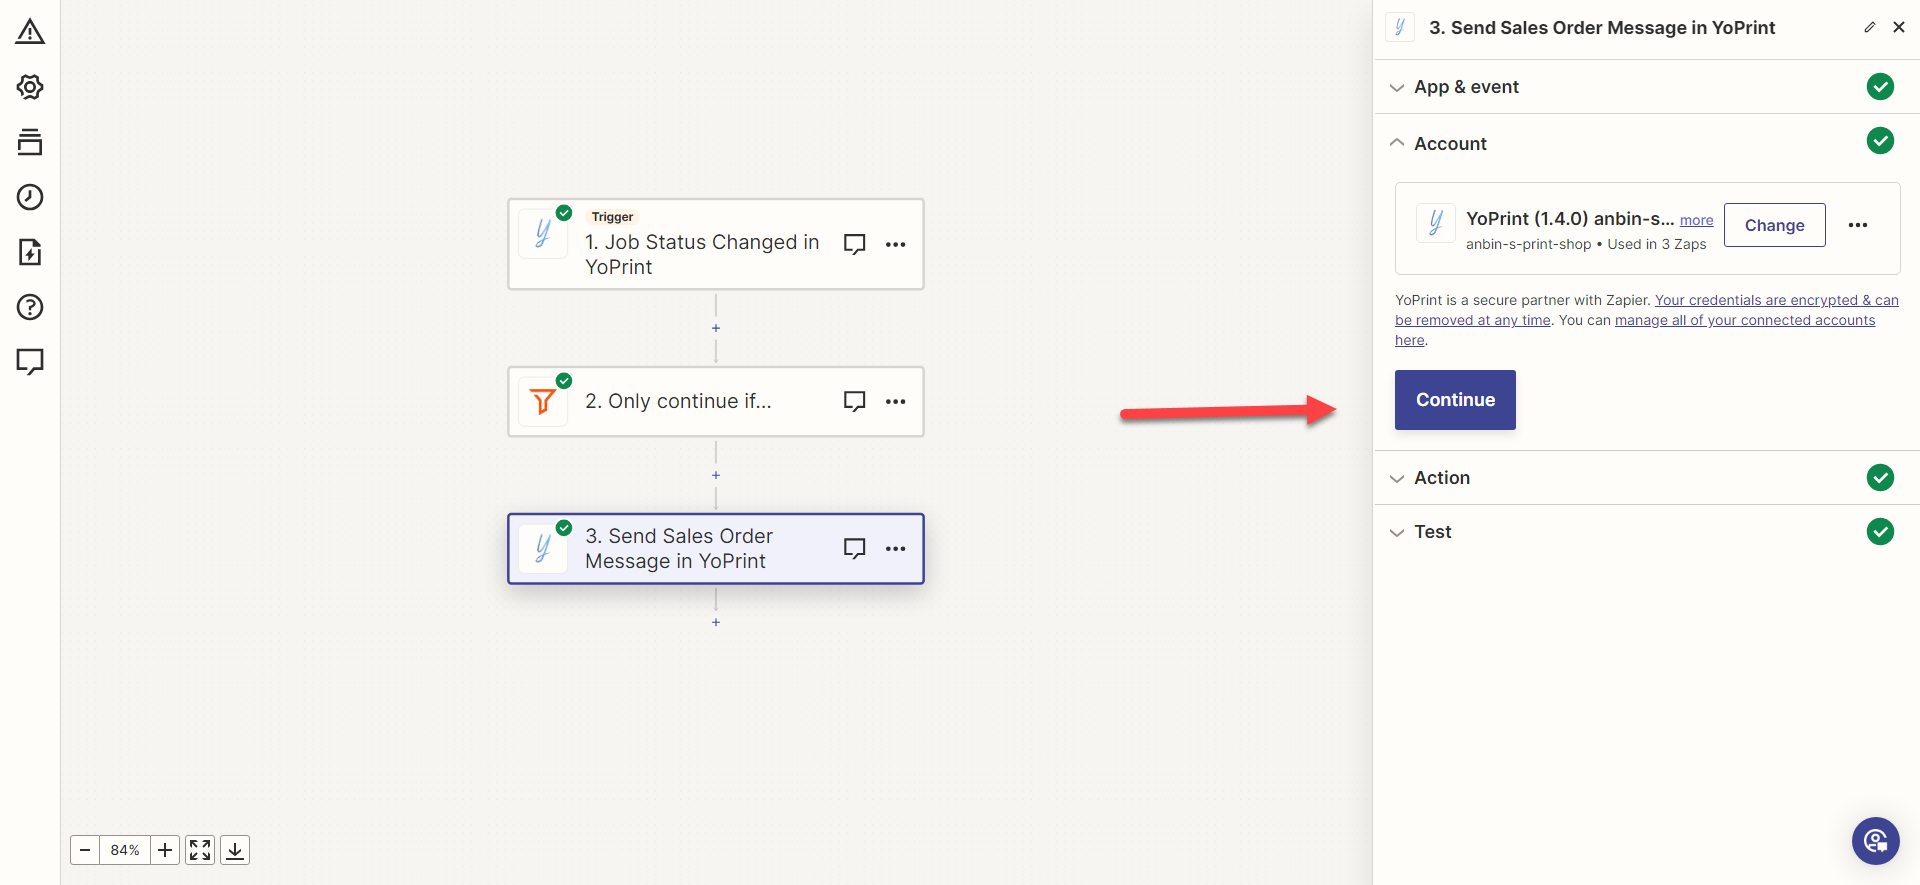1920x885 pixels.
Task: Zoom in on the canvas
Action: pos(165,850)
